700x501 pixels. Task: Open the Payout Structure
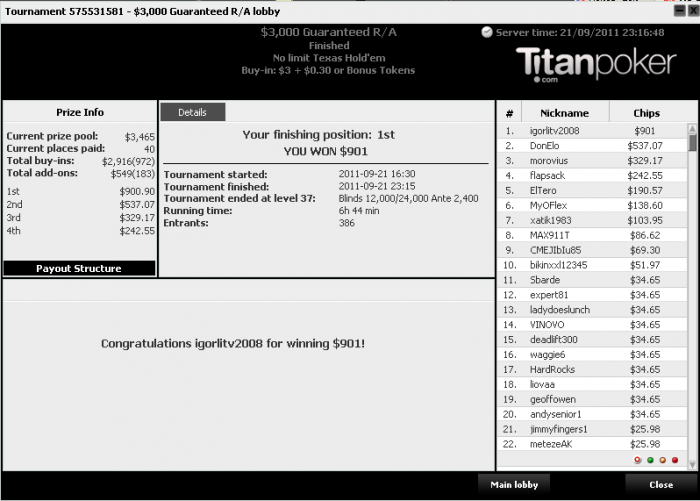pyautogui.click(x=79, y=268)
